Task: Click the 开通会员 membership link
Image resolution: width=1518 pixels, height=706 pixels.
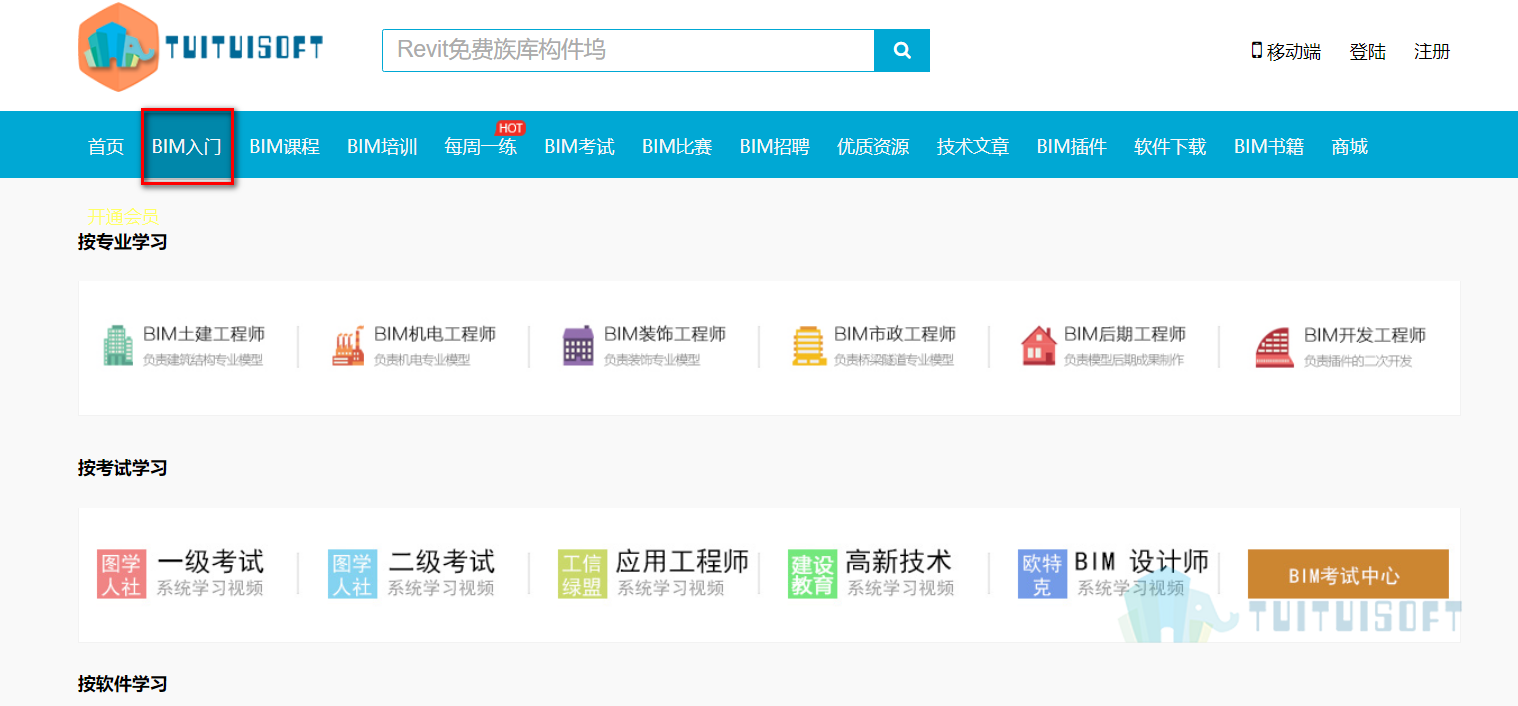Action: click(x=123, y=217)
